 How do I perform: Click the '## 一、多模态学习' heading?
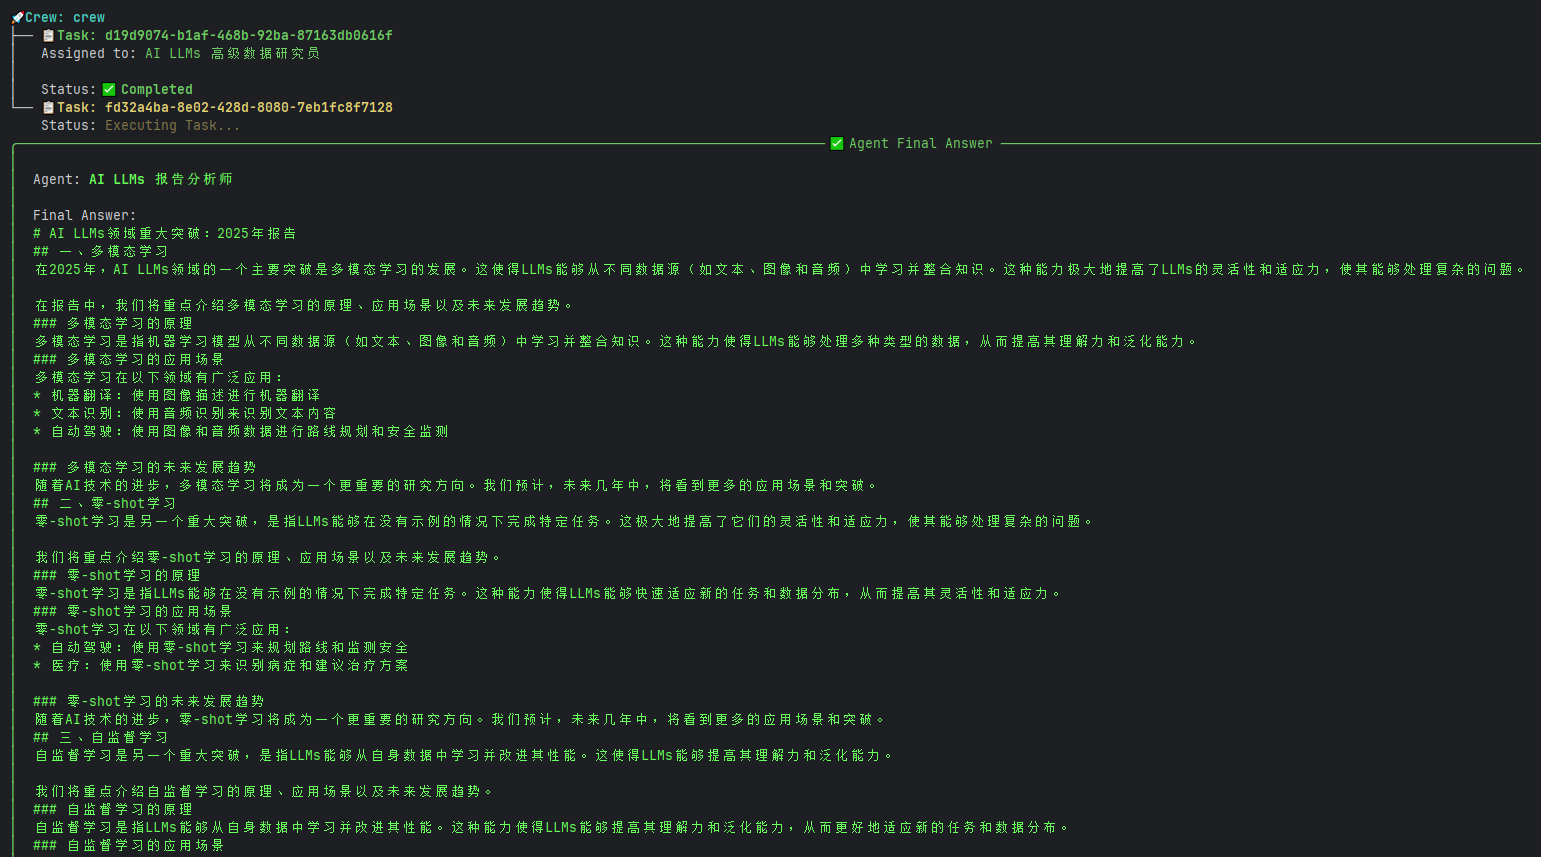(x=101, y=251)
